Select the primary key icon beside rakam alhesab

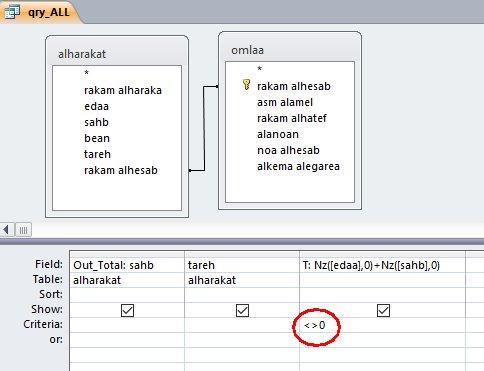tap(246, 85)
